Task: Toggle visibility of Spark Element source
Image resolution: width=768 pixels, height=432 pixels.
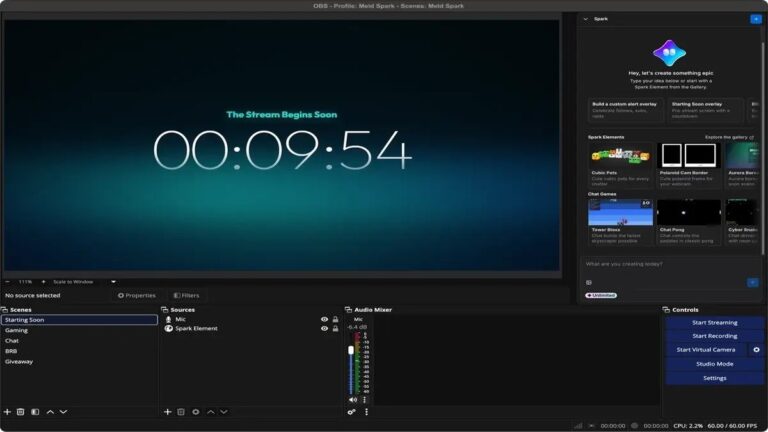Action: [x=324, y=329]
